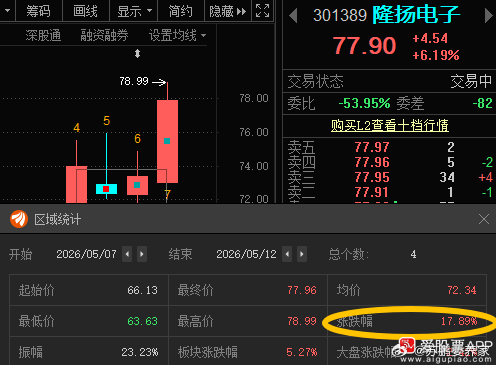496x365 pixels.
Task: Click the 隐藏 hide panel button
Action: tap(227, 11)
